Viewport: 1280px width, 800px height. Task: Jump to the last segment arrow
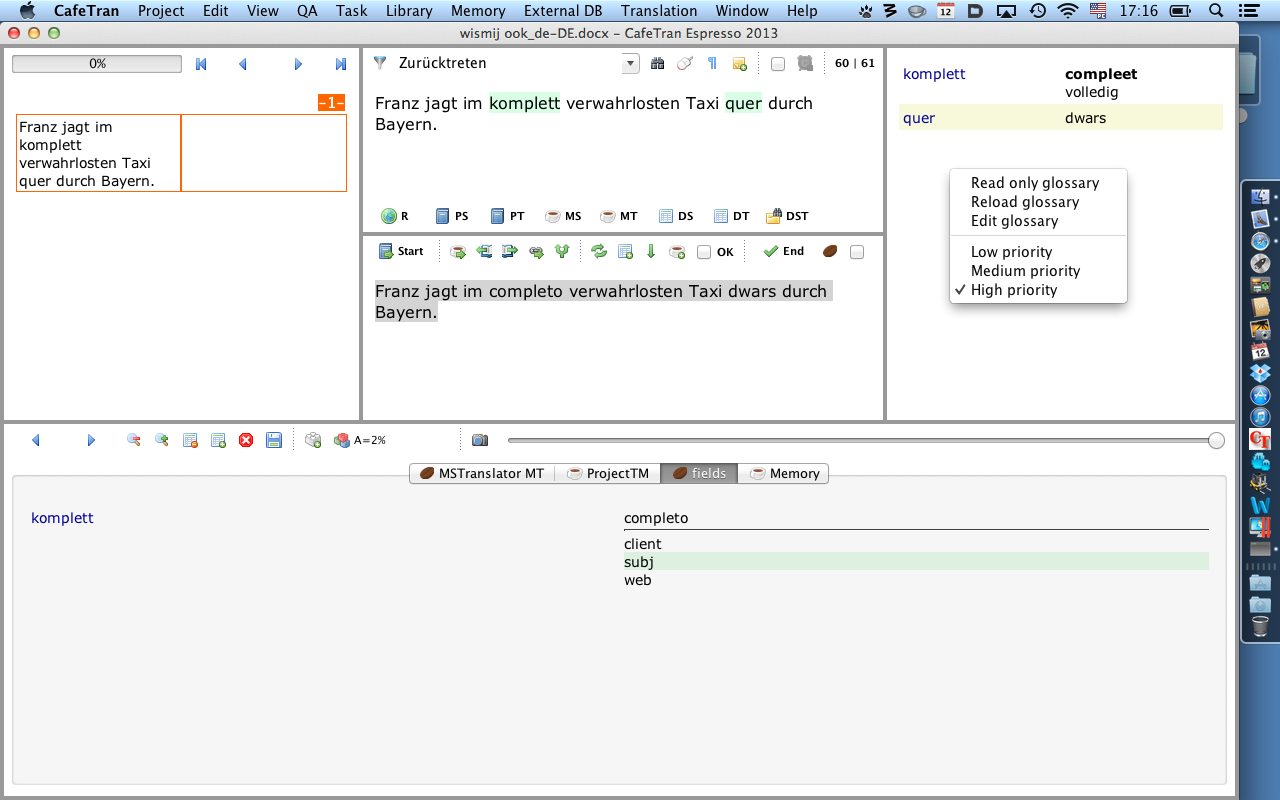click(341, 64)
